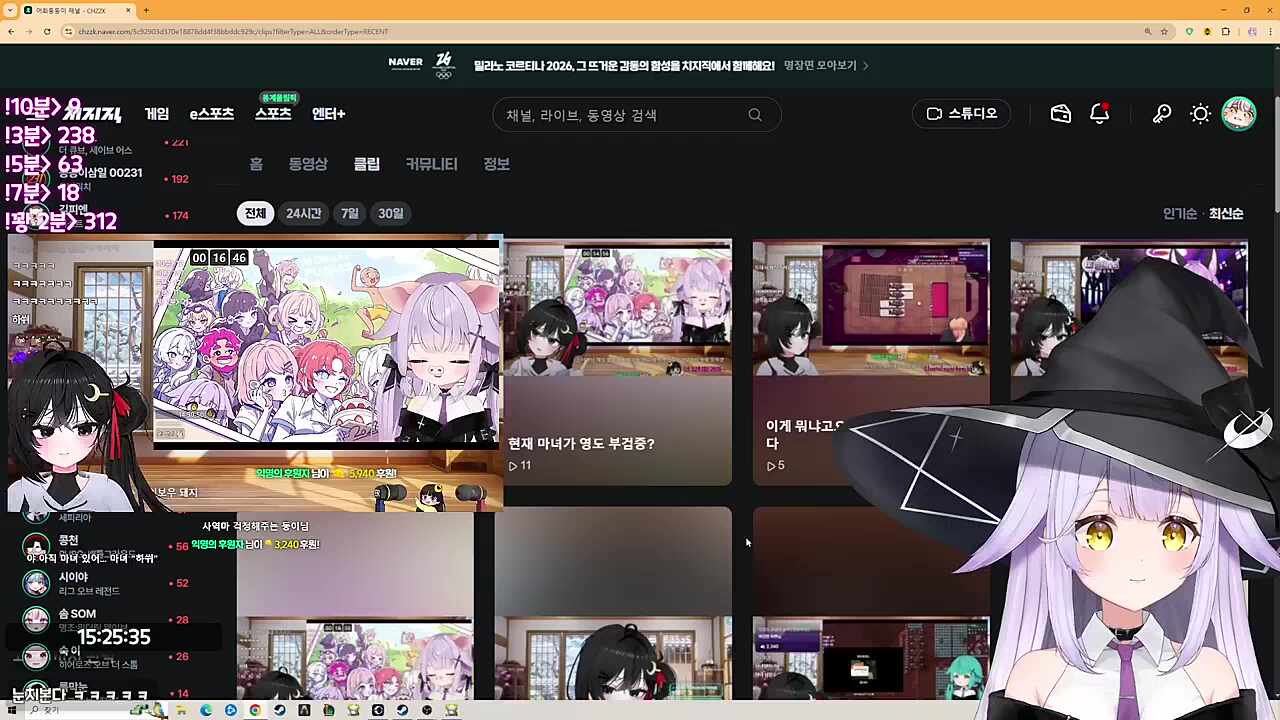Viewport: 1280px width, 720px height.
Task: Select the 30일 period option
Action: click(390, 212)
